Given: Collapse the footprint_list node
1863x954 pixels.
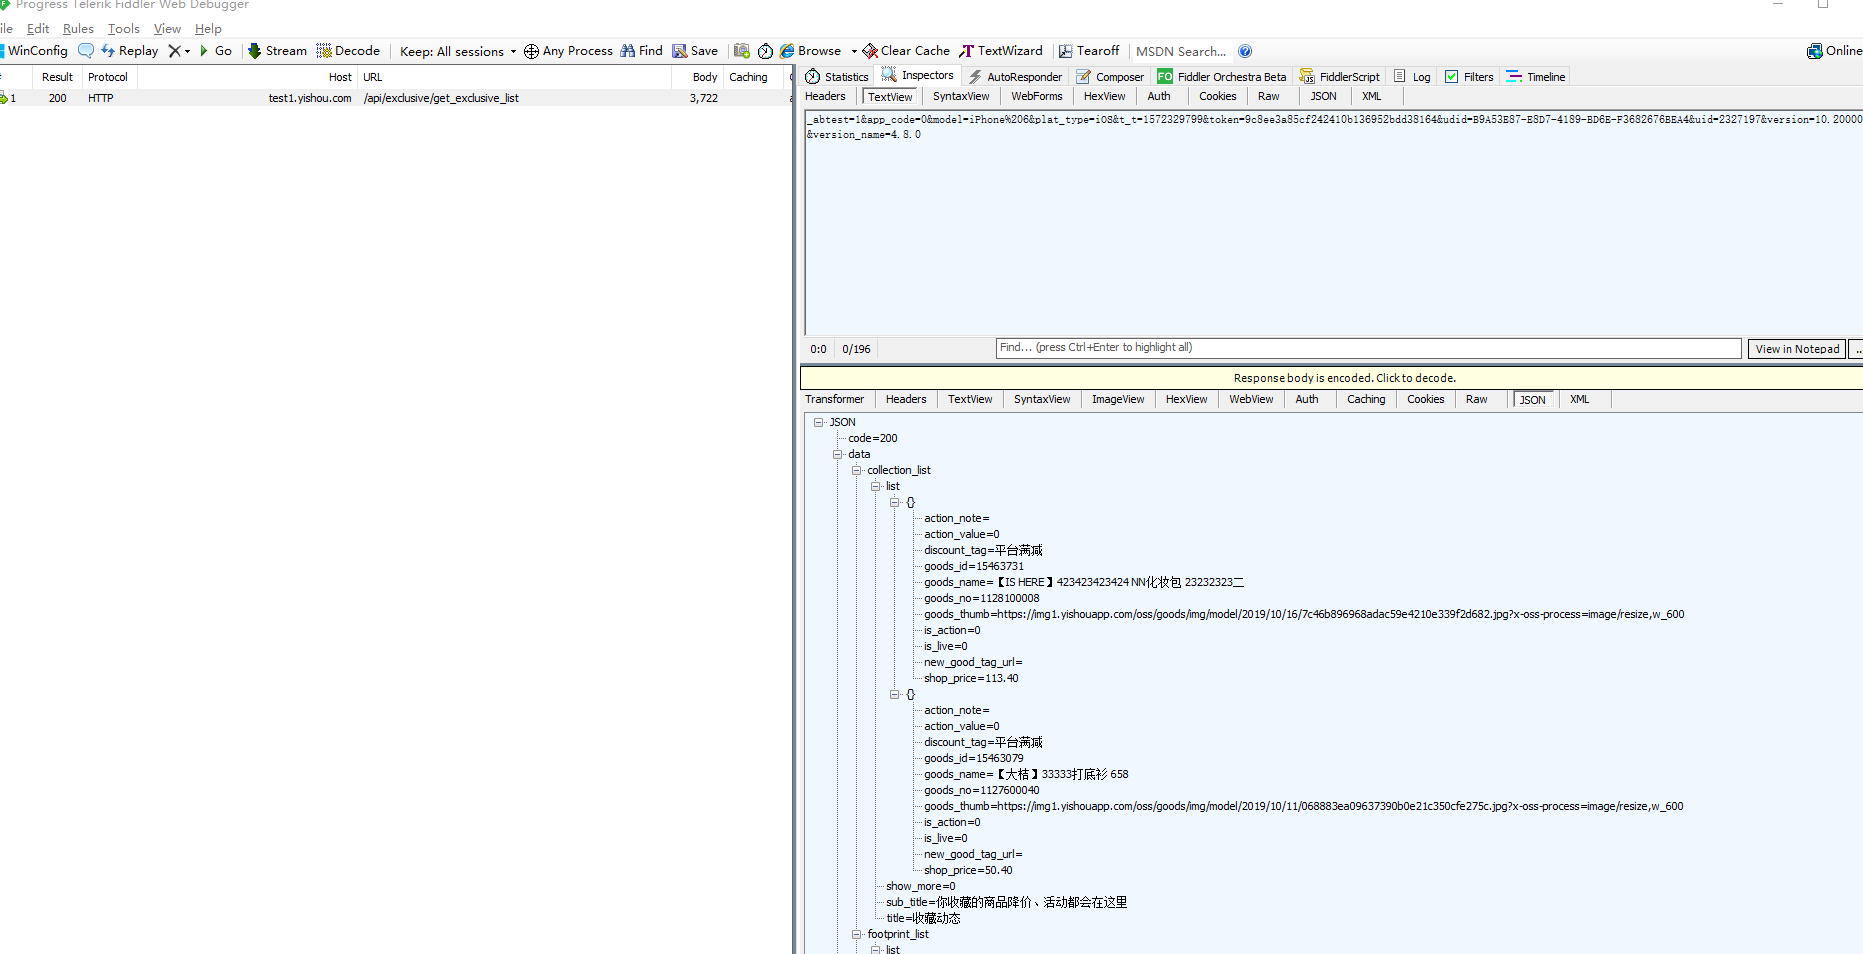Looking at the screenshot, I should tap(857, 934).
